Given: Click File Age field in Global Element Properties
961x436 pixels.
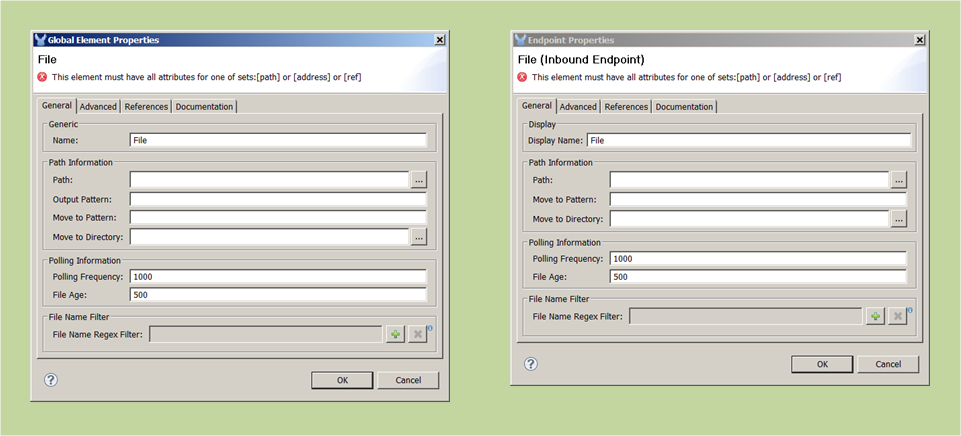Looking at the screenshot, I should [x=278, y=295].
